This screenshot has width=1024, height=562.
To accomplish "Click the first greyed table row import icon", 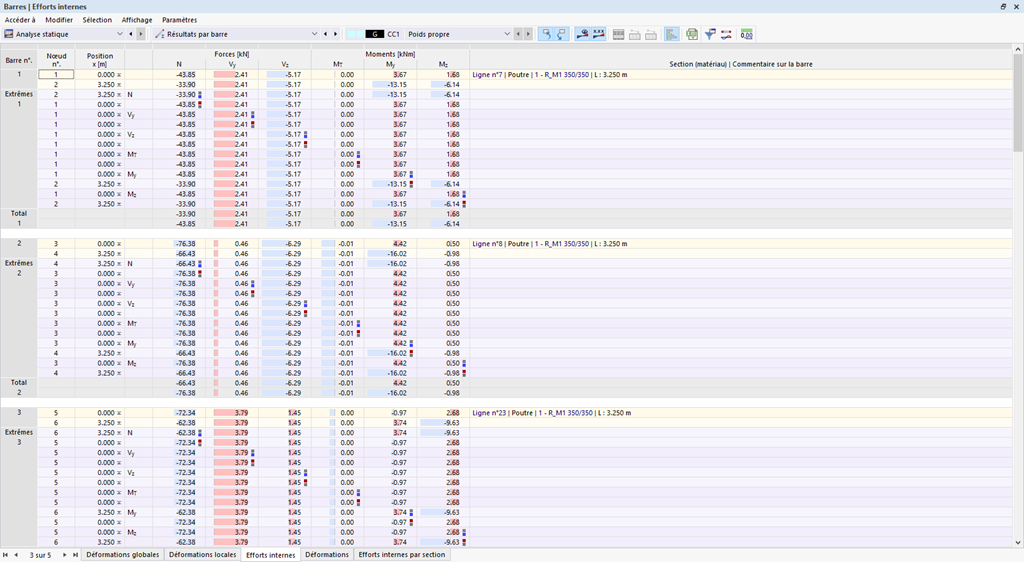I will 635,34.
